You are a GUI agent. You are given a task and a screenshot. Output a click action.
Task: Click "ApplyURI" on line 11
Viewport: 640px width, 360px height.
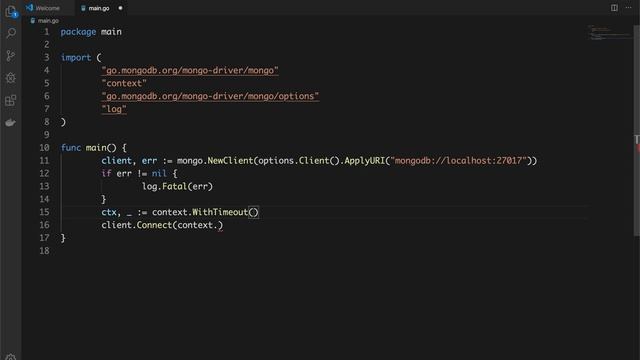pyautogui.click(x=364, y=161)
